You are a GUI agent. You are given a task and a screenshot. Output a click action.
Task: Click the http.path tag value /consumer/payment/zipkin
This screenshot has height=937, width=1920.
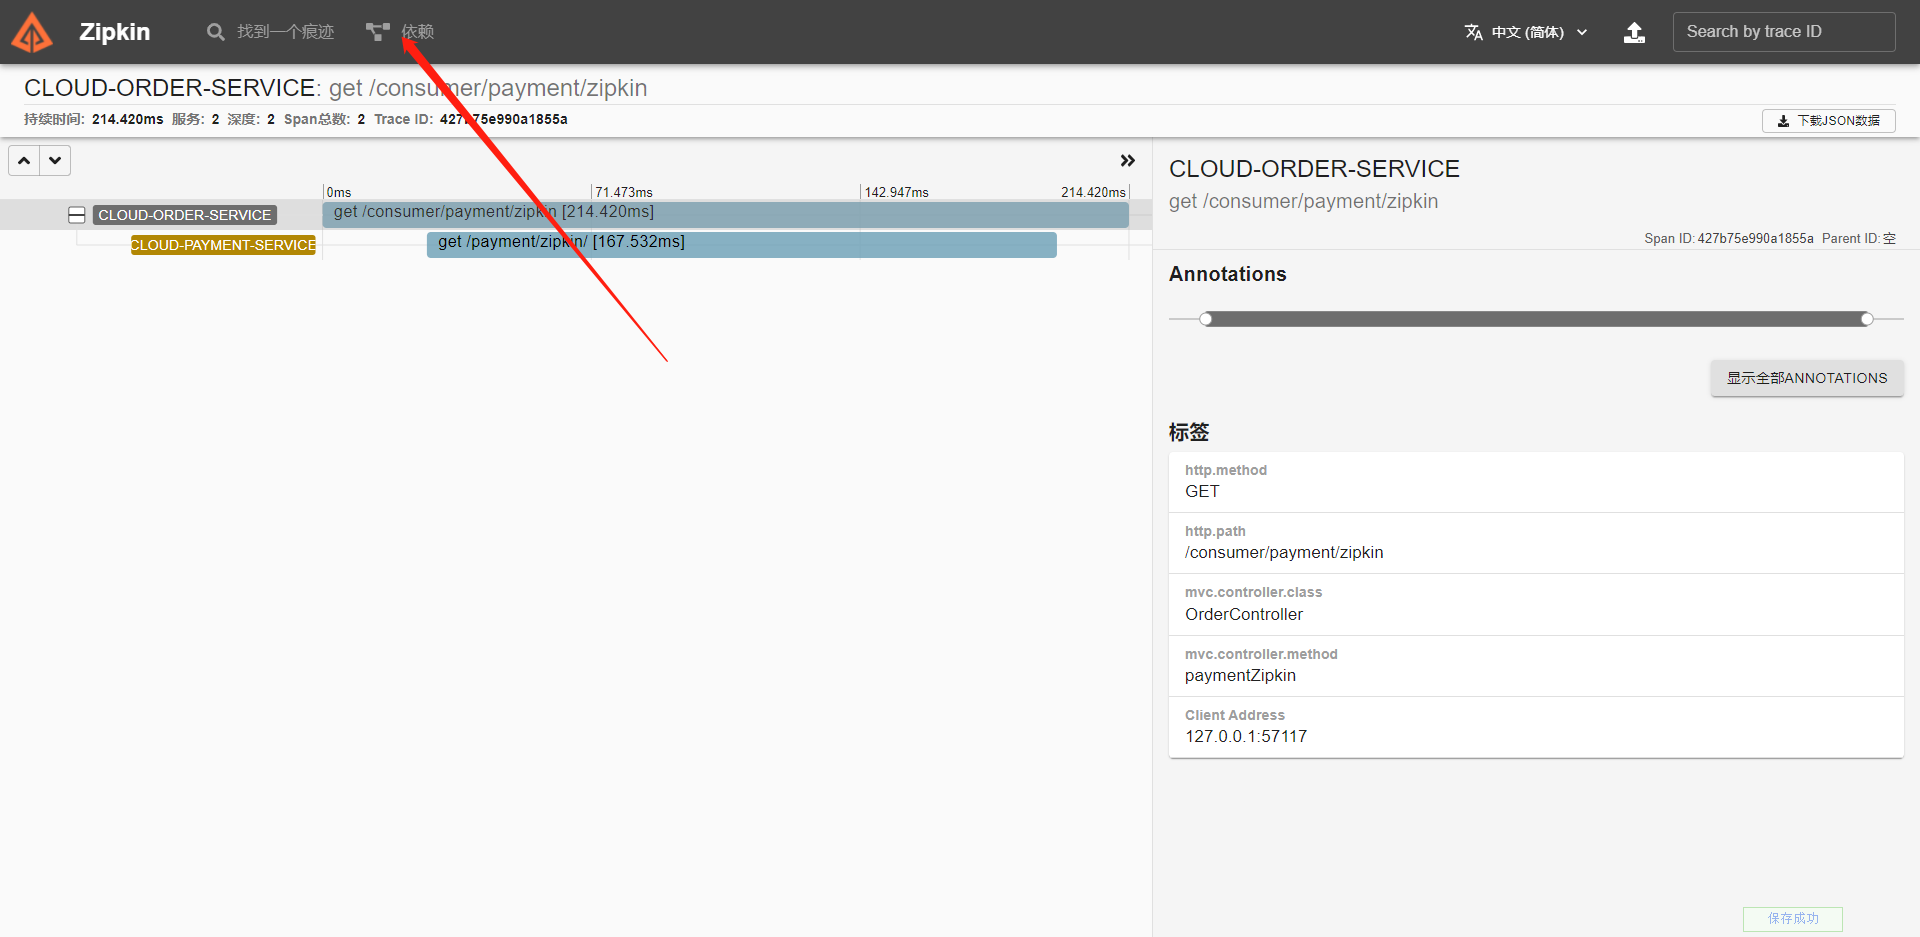coord(1284,553)
